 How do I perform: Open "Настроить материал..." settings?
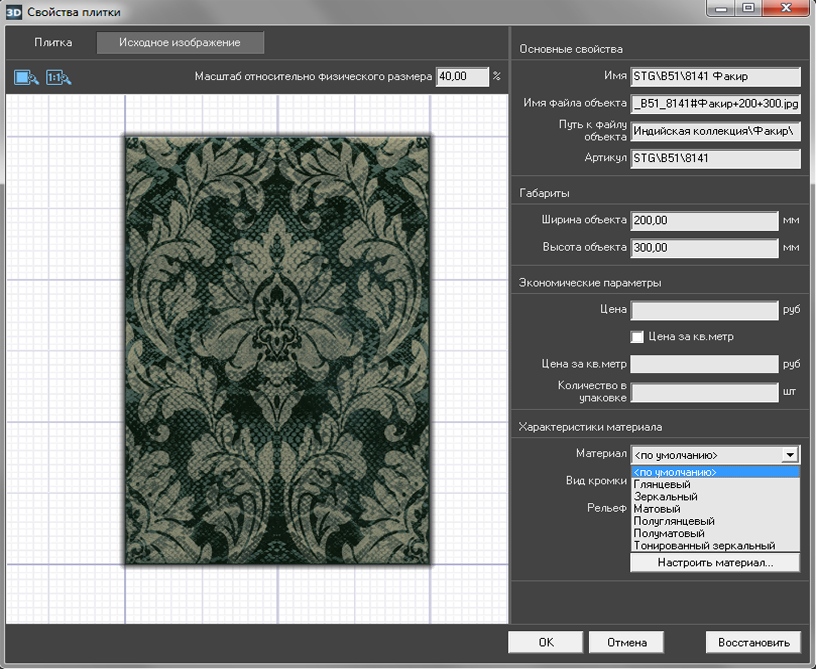715,563
